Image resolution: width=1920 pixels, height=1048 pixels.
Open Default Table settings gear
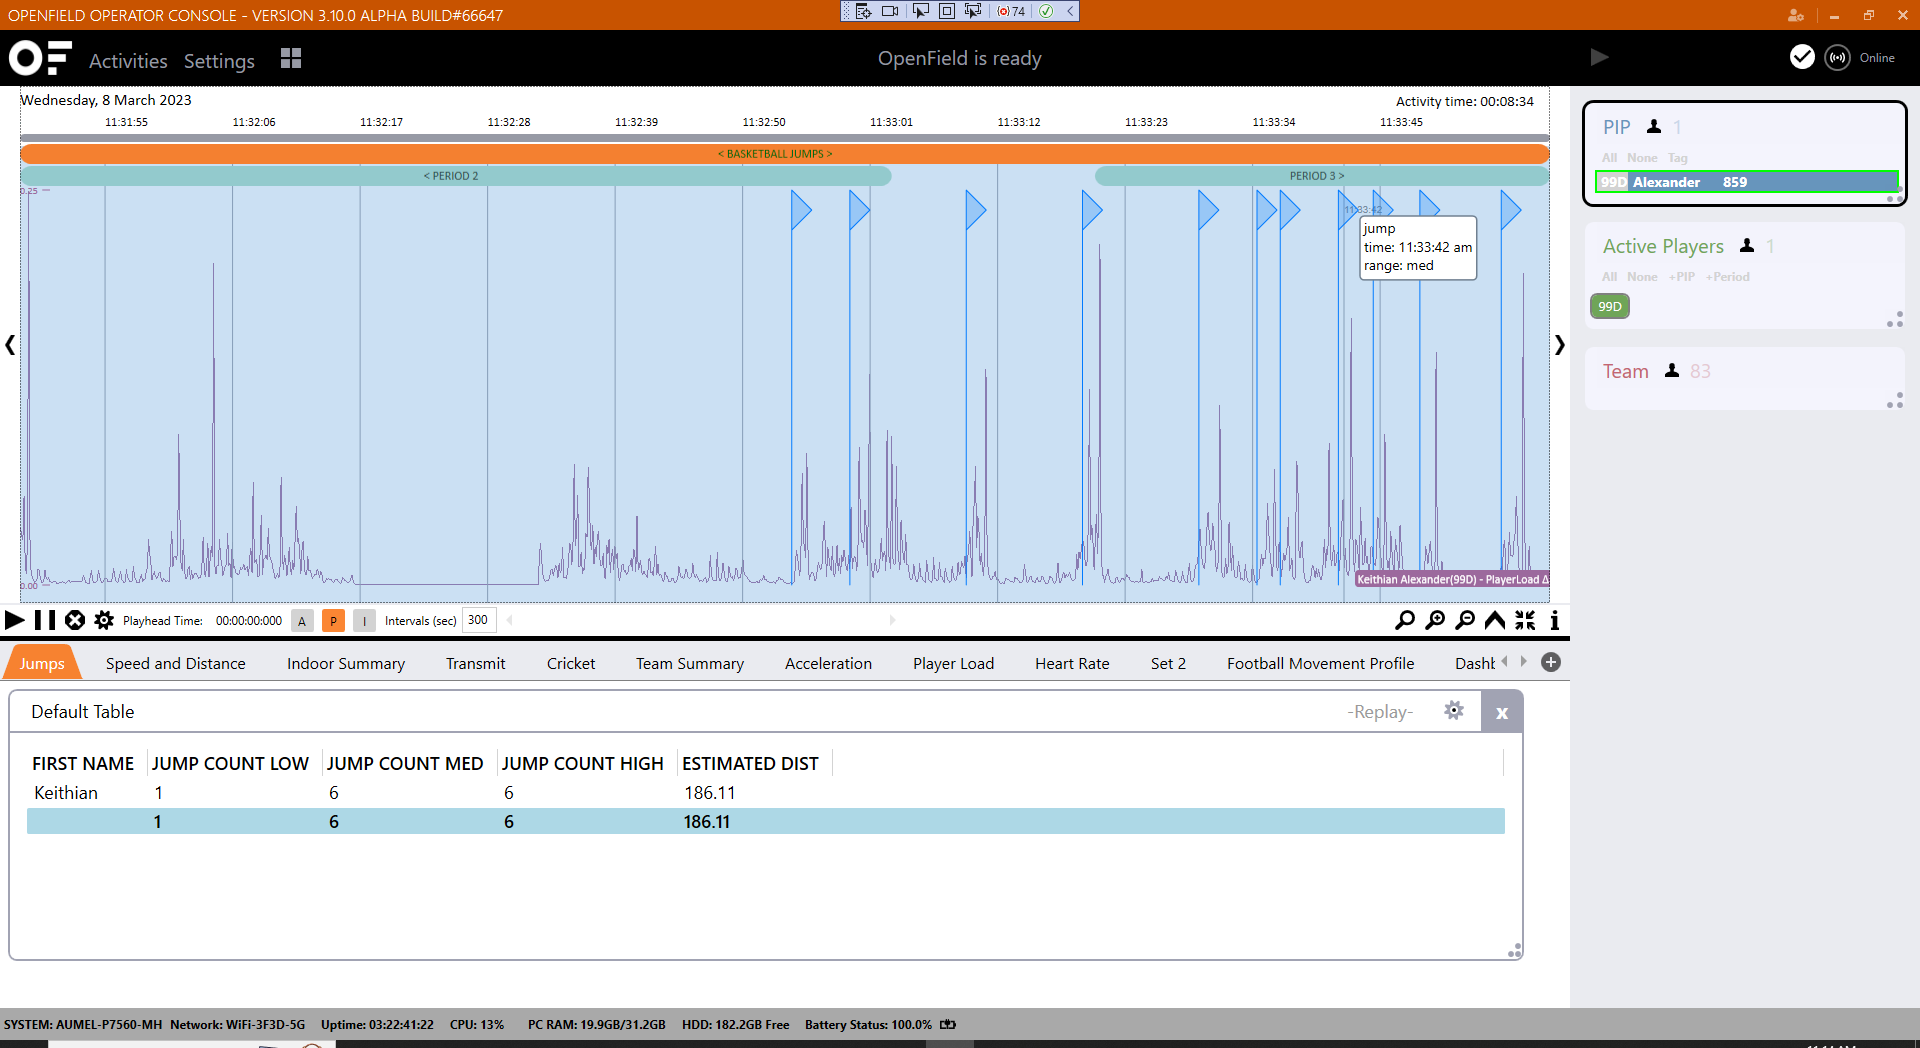[1454, 710]
